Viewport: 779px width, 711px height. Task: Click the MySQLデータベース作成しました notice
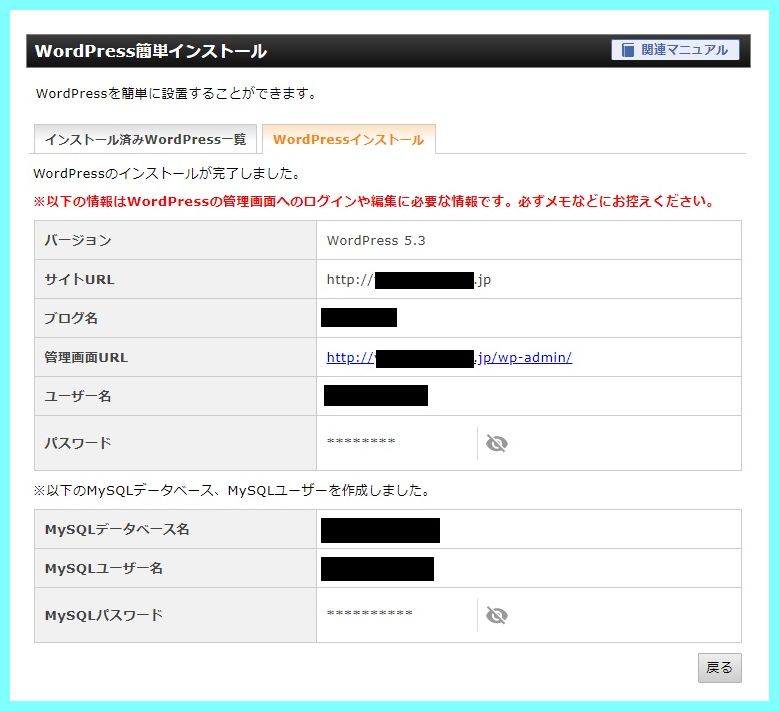click(x=232, y=490)
